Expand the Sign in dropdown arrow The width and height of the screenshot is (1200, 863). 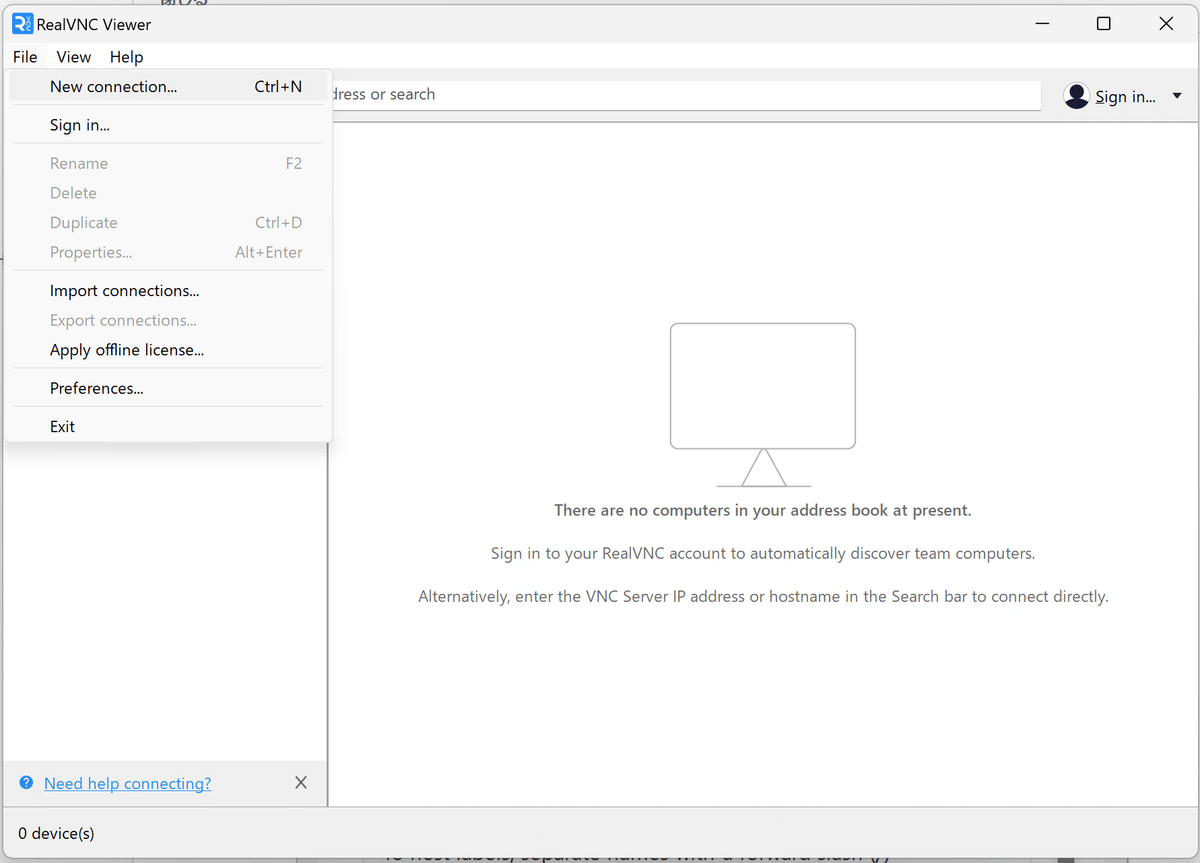[x=1176, y=96]
